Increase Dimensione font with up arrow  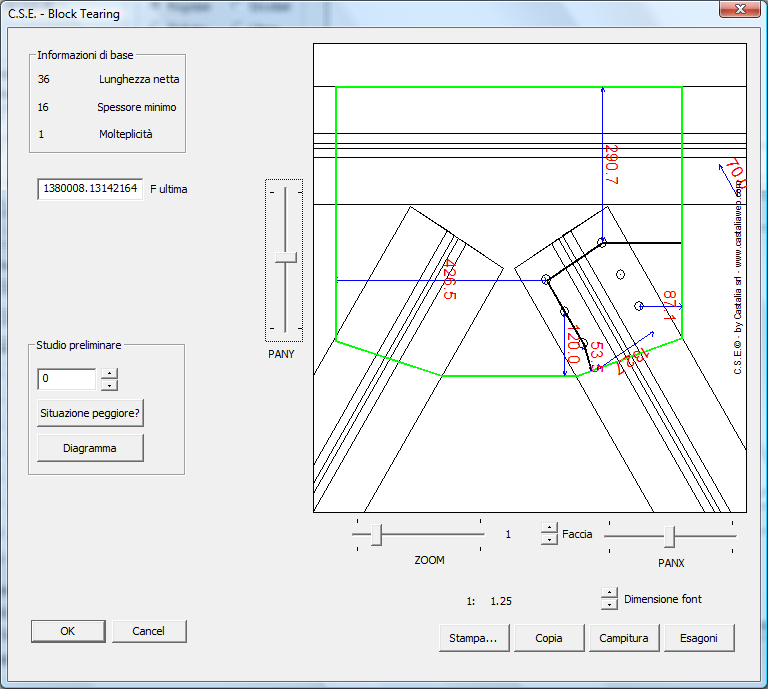pyautogui.click(x=609, y=593)
